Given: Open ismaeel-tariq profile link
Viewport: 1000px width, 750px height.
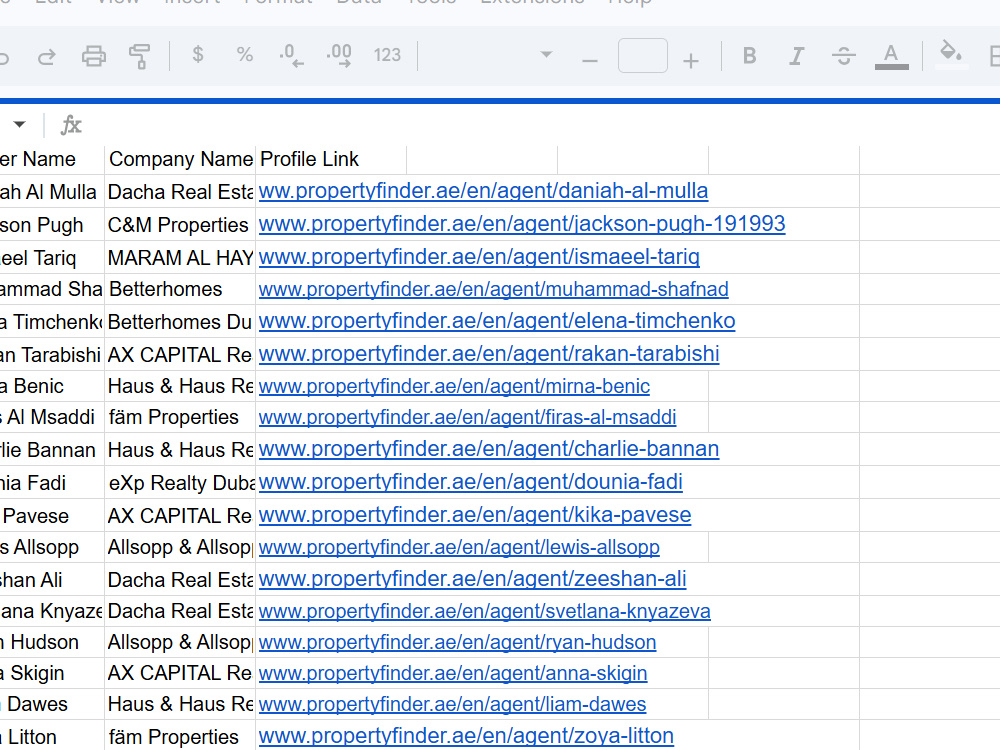Looking at the screenshot, I should point(479,257).
